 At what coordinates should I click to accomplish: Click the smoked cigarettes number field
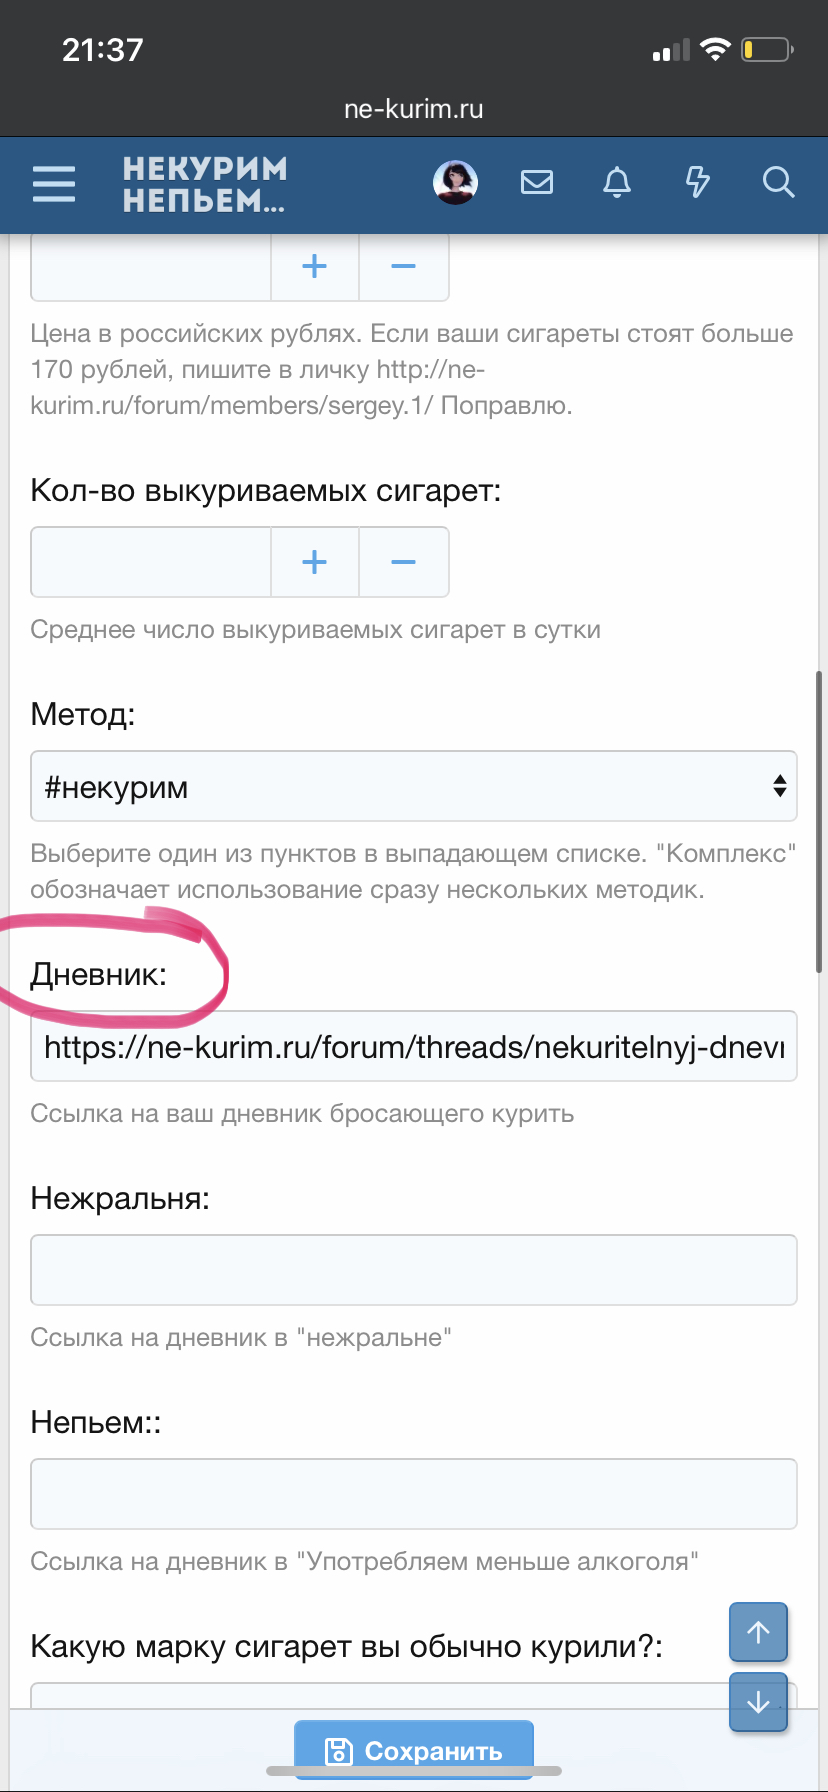(x=151, y=562)
